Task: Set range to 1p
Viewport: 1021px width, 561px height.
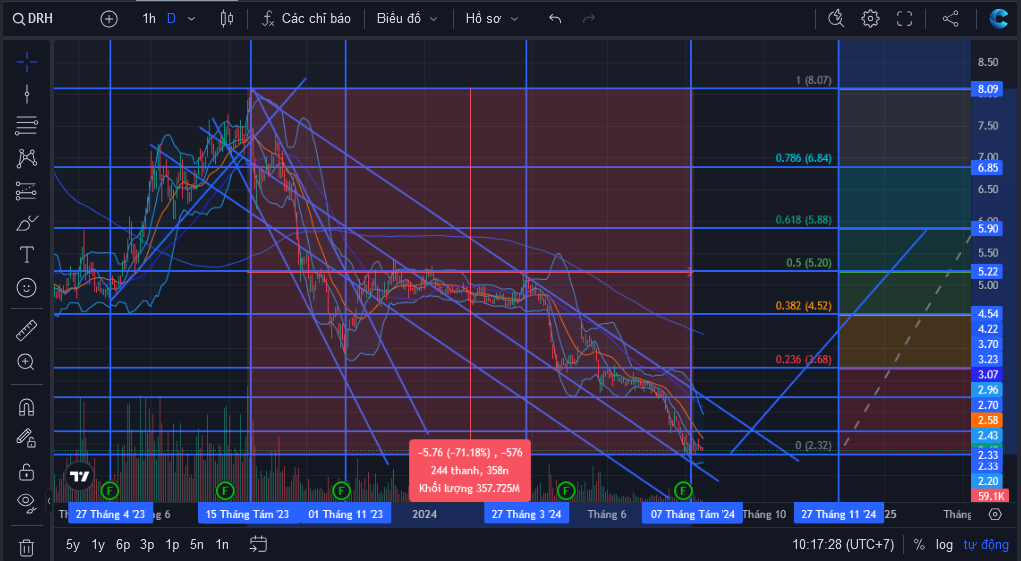Action: [x=172, y=545]
